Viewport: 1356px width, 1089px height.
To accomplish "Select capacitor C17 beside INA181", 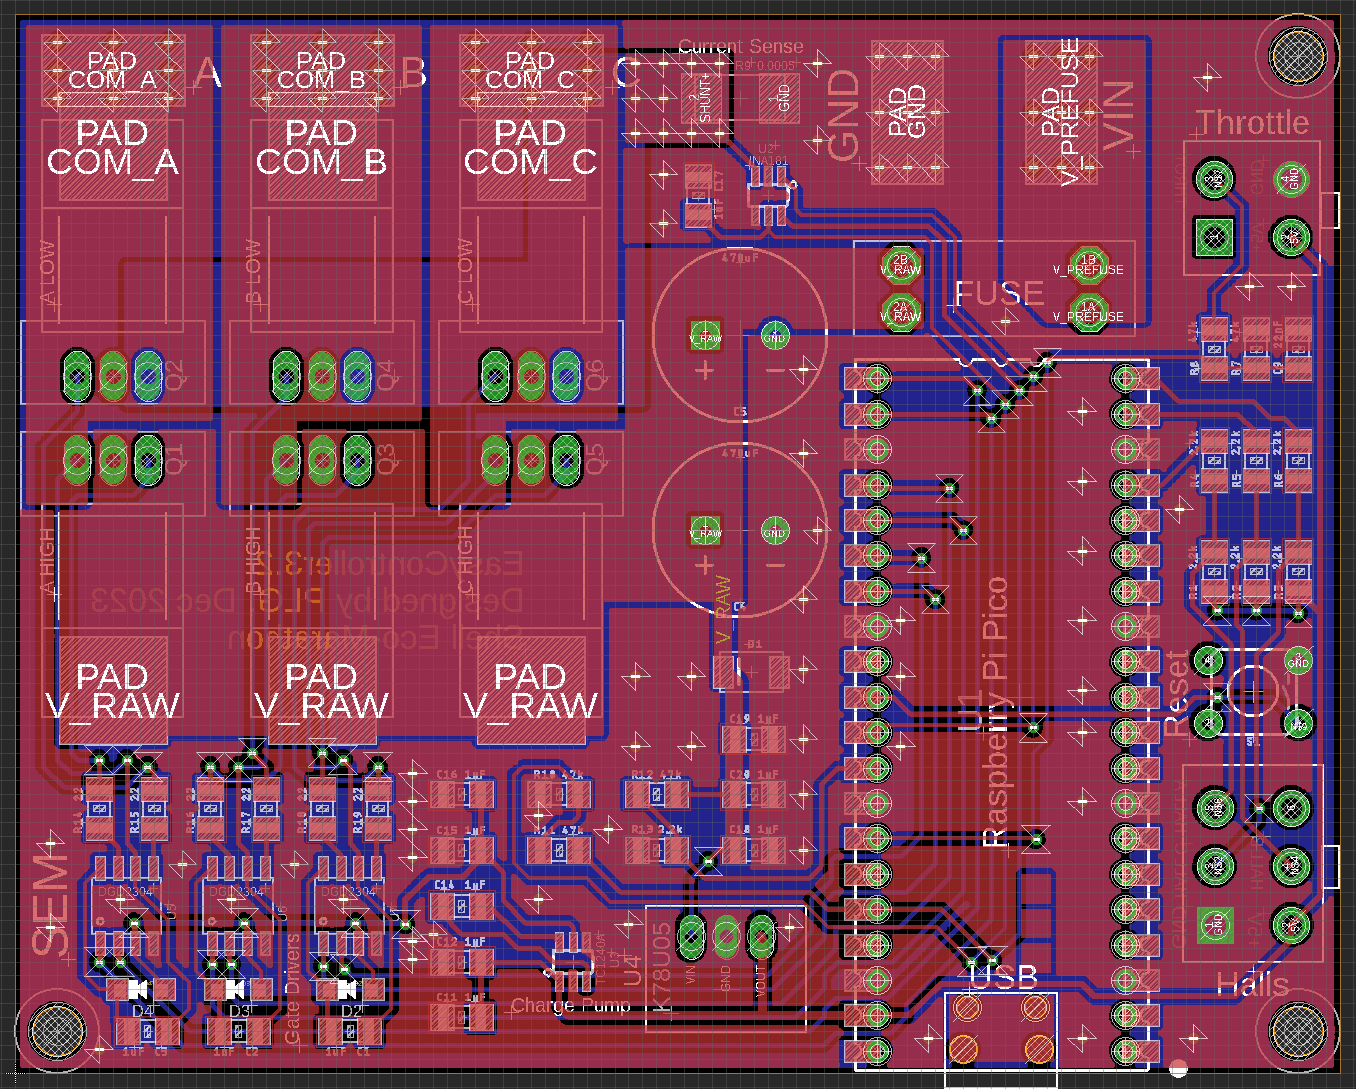I will point(697,195).
